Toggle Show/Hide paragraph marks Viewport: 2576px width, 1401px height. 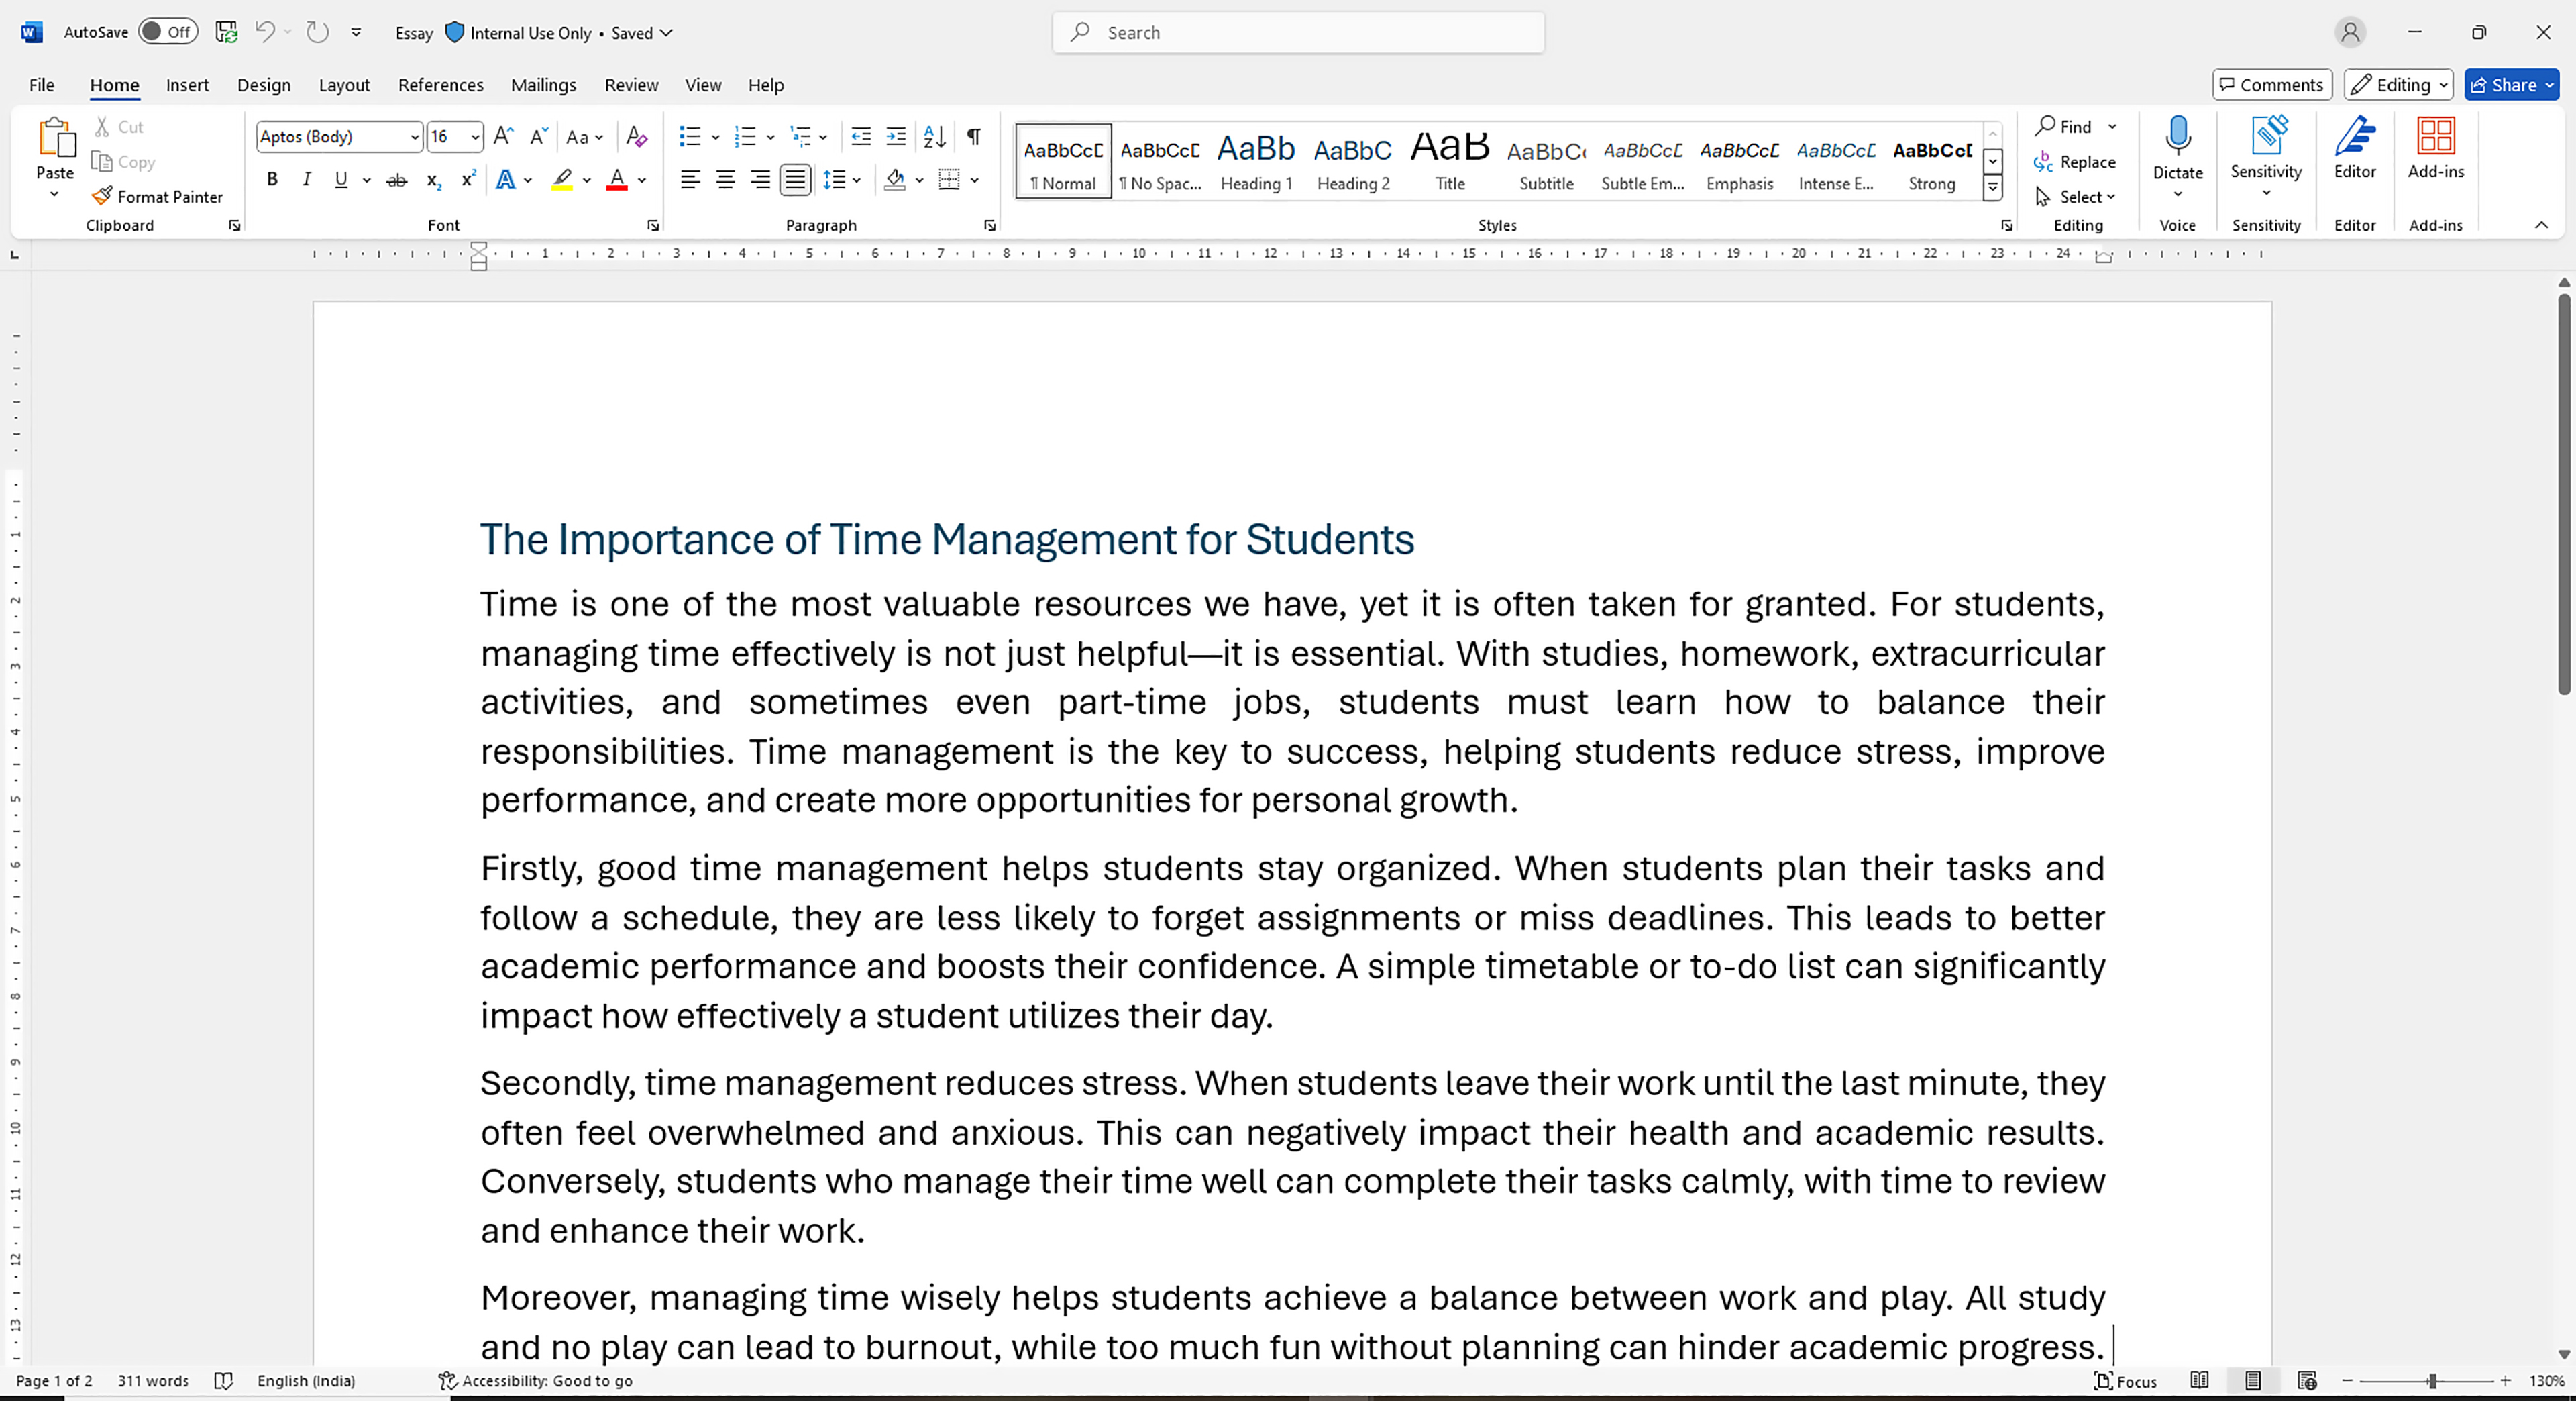[974, 137]
